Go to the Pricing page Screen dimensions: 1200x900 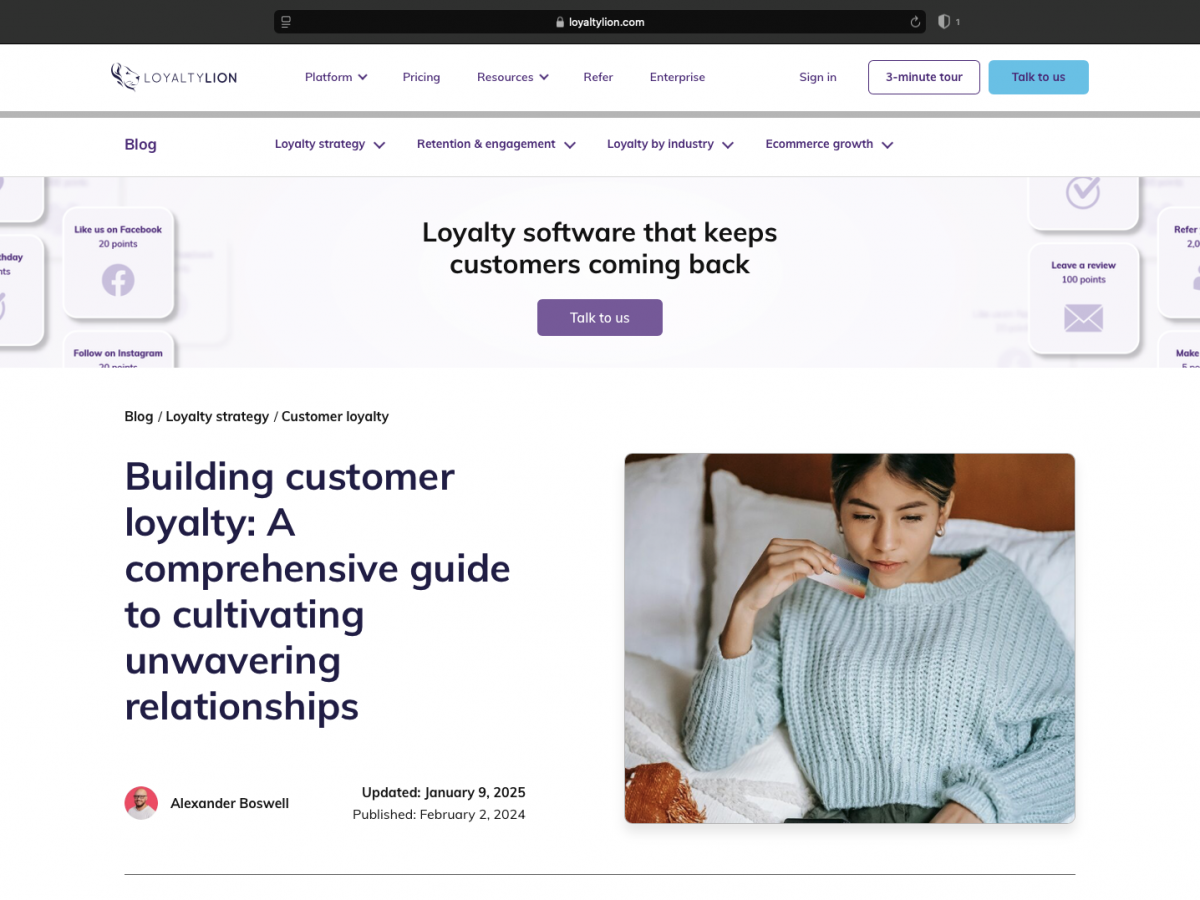click(421, 77)
